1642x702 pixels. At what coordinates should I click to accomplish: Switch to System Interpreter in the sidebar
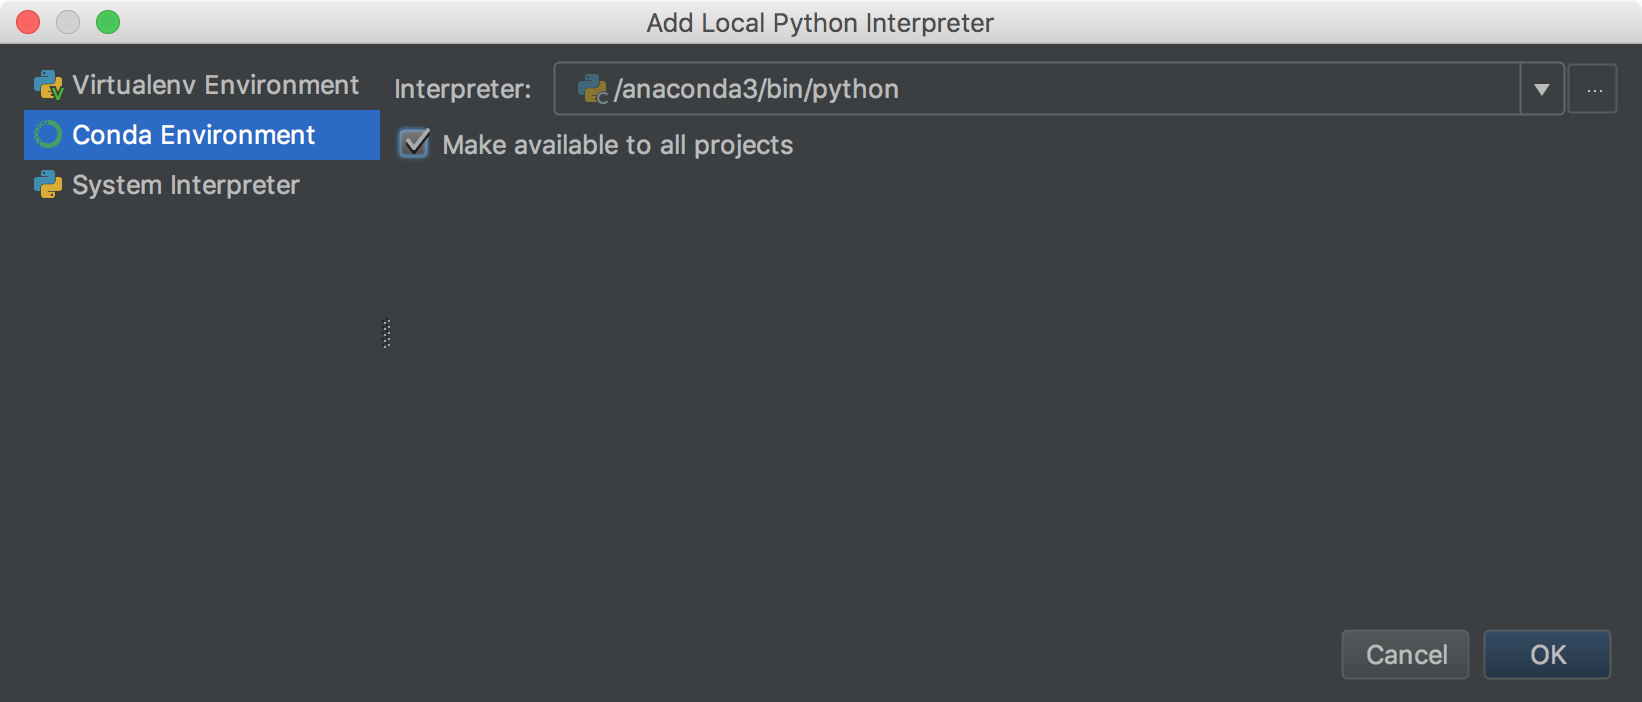186,185
